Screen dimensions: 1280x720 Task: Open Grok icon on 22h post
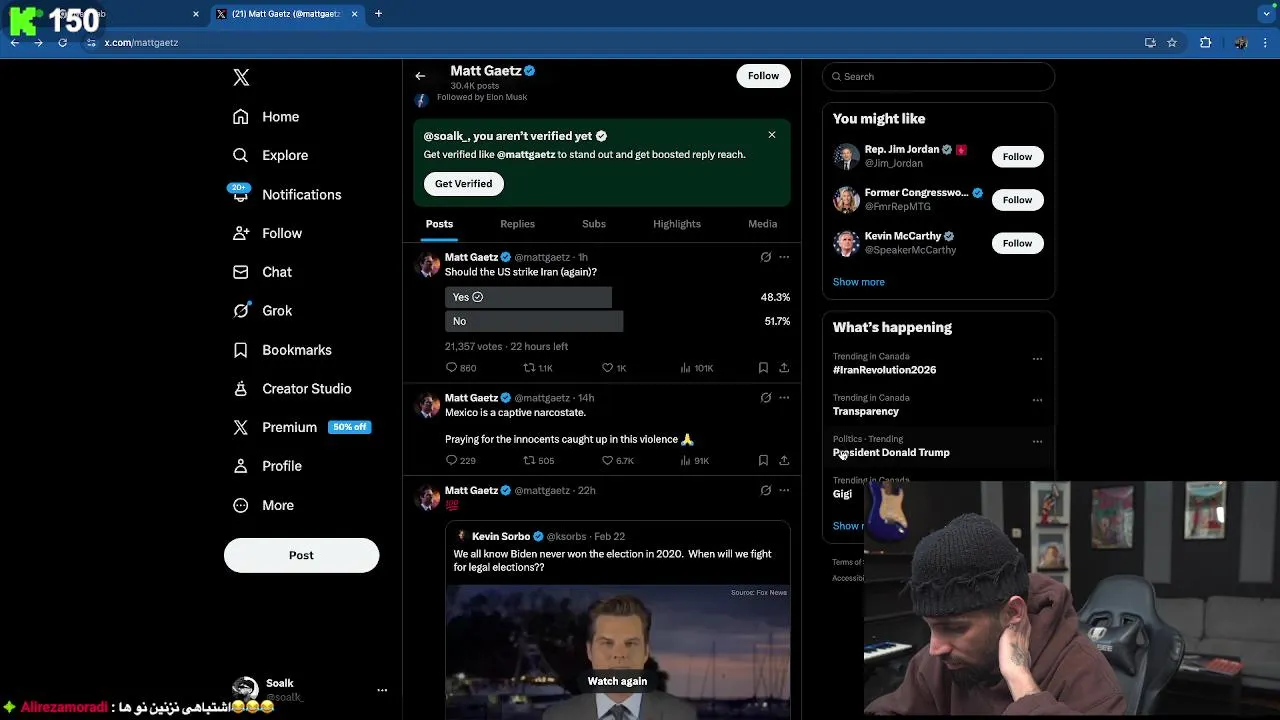[766, 490]
